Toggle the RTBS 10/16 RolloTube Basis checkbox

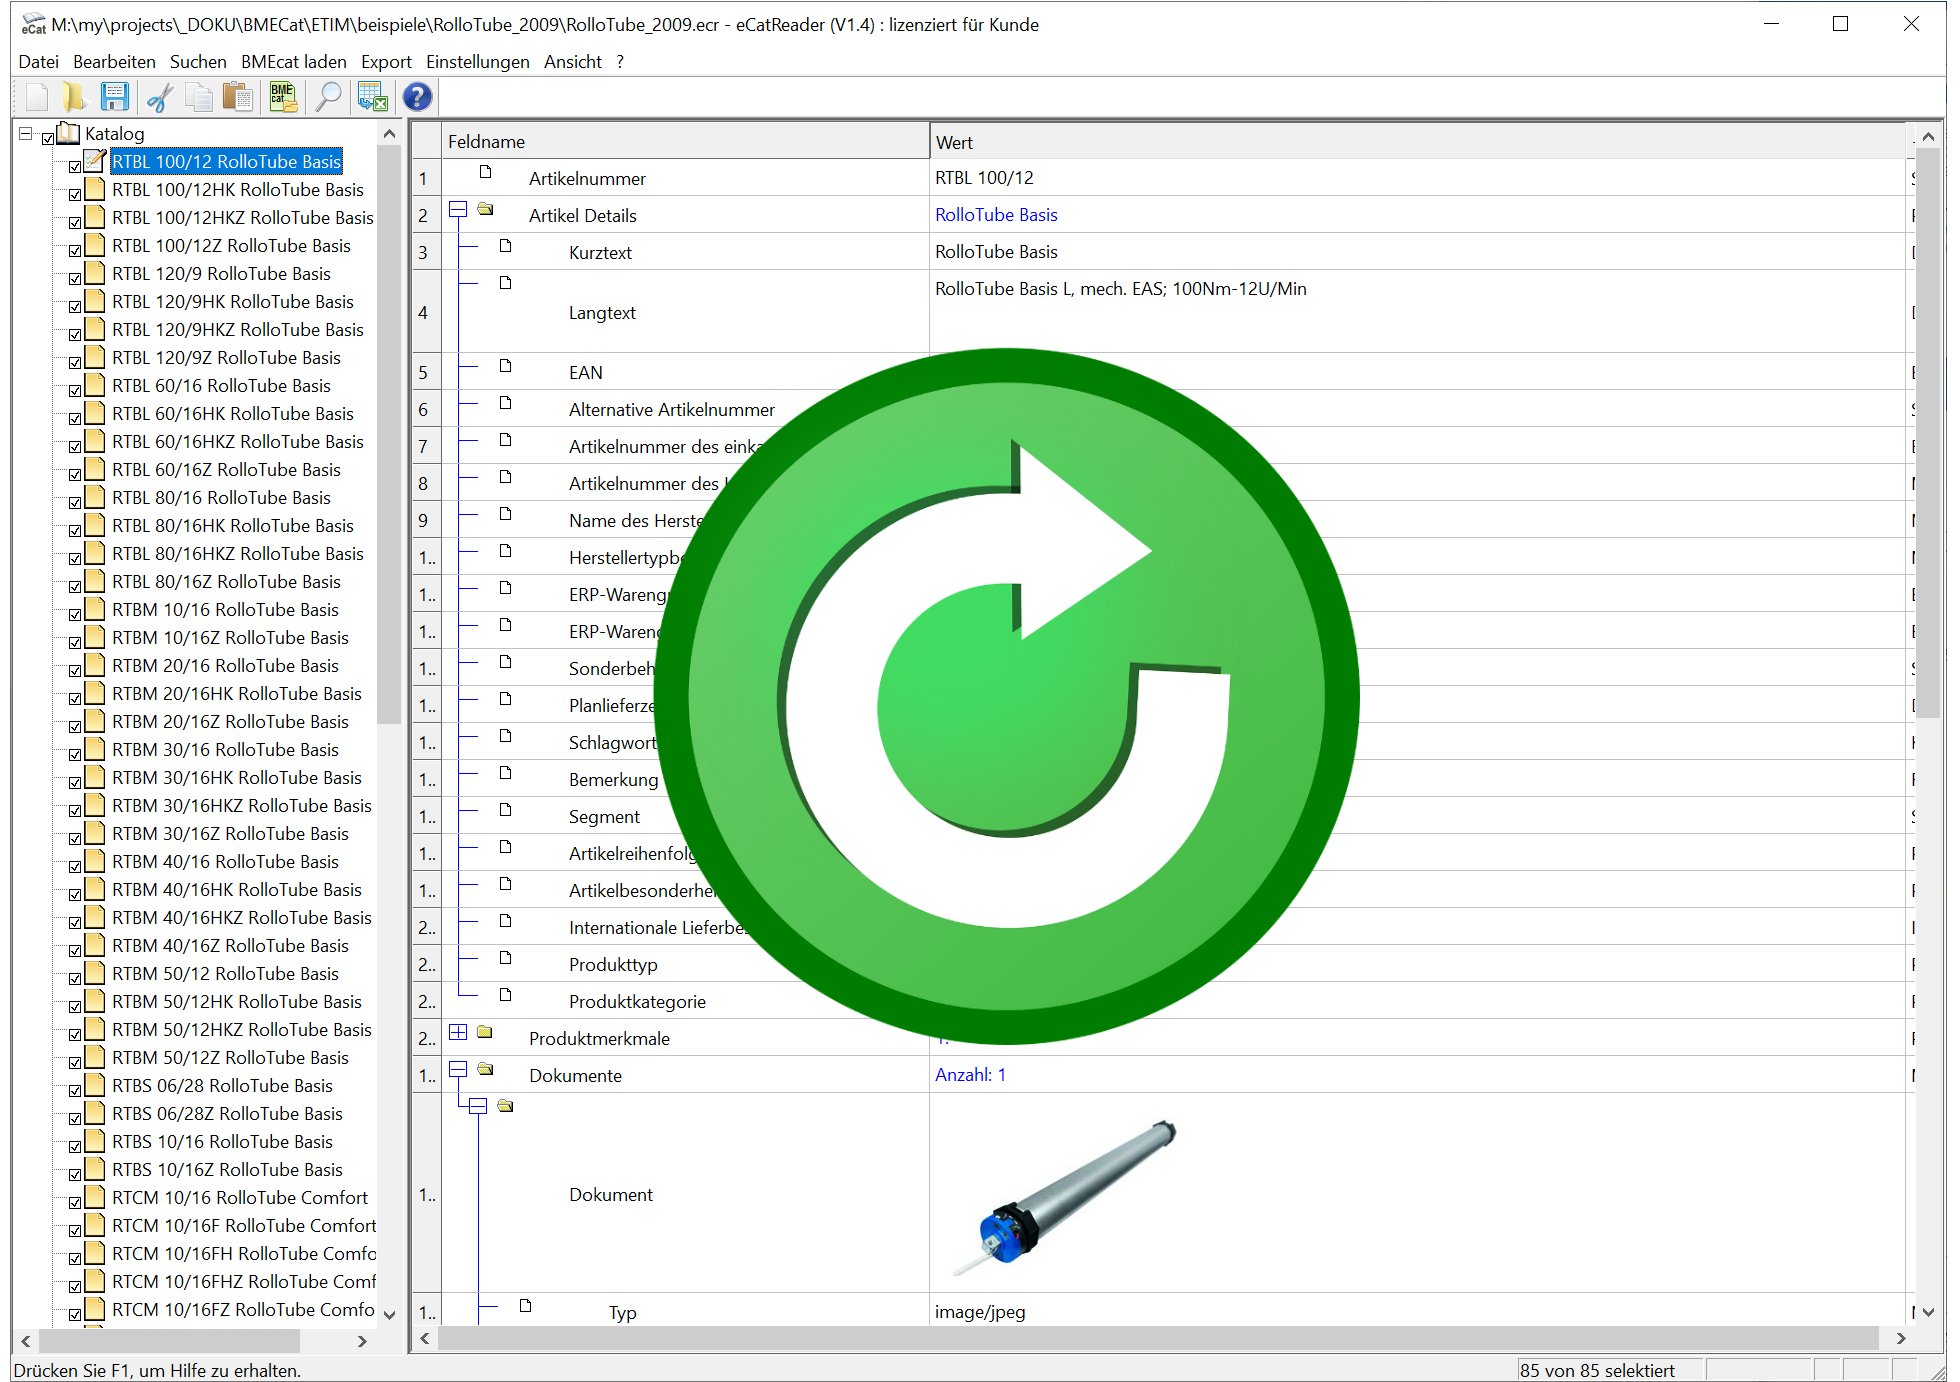tap(75, 1146)
